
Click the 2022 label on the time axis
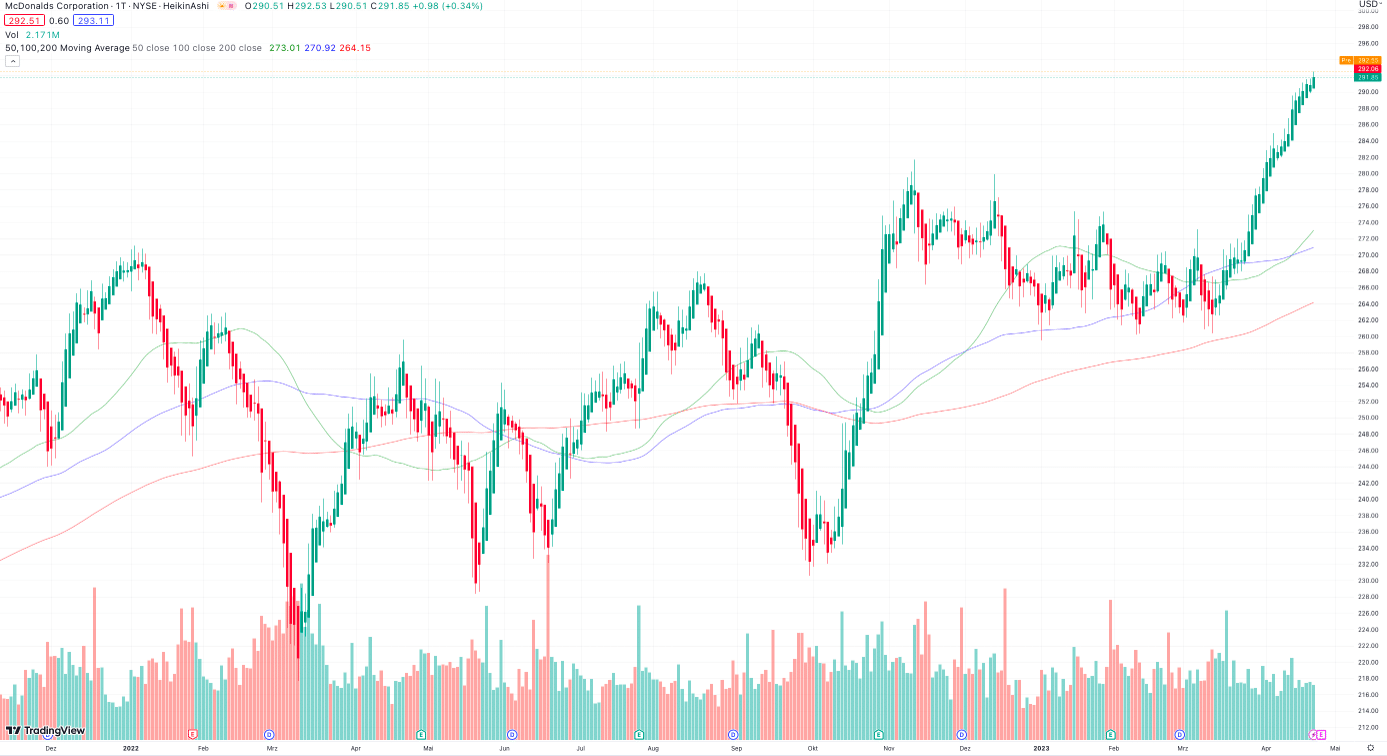pyautogui.click(x=130, y=747)
